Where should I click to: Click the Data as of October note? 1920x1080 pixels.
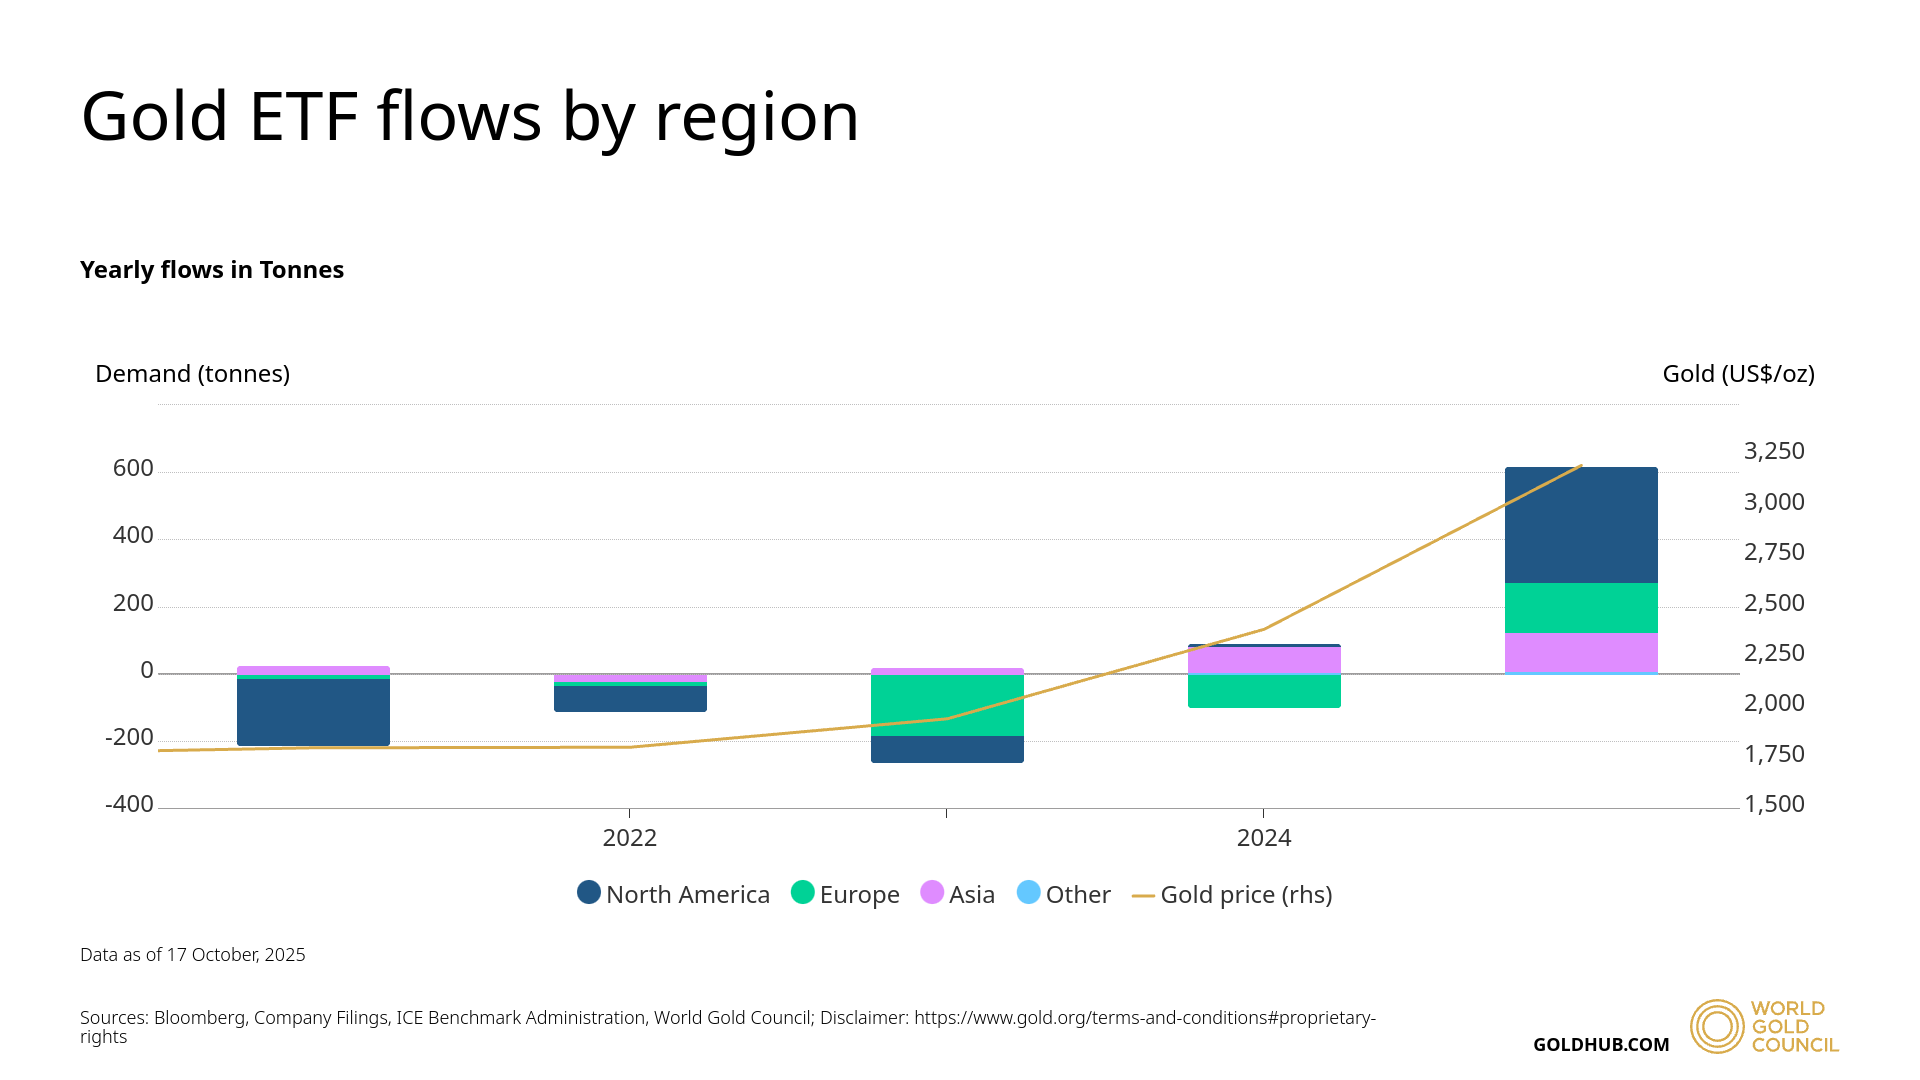[193, 954]
